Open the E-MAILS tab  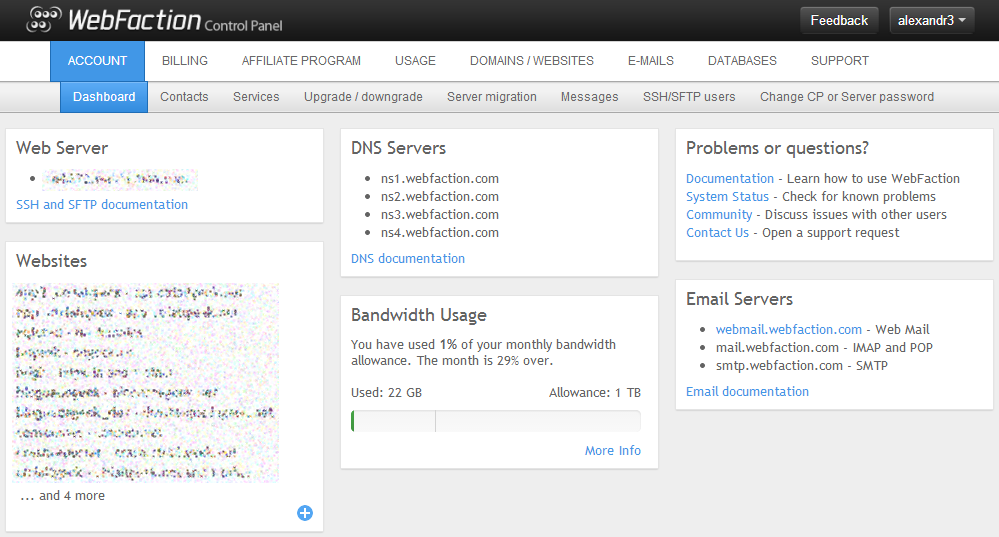[650, 61]
